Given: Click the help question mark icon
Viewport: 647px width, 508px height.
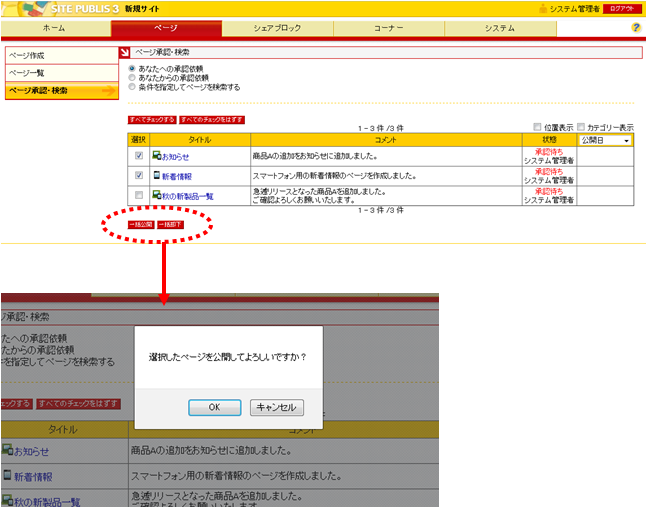Looking at the screenshot, I should [x=636, y=28].
